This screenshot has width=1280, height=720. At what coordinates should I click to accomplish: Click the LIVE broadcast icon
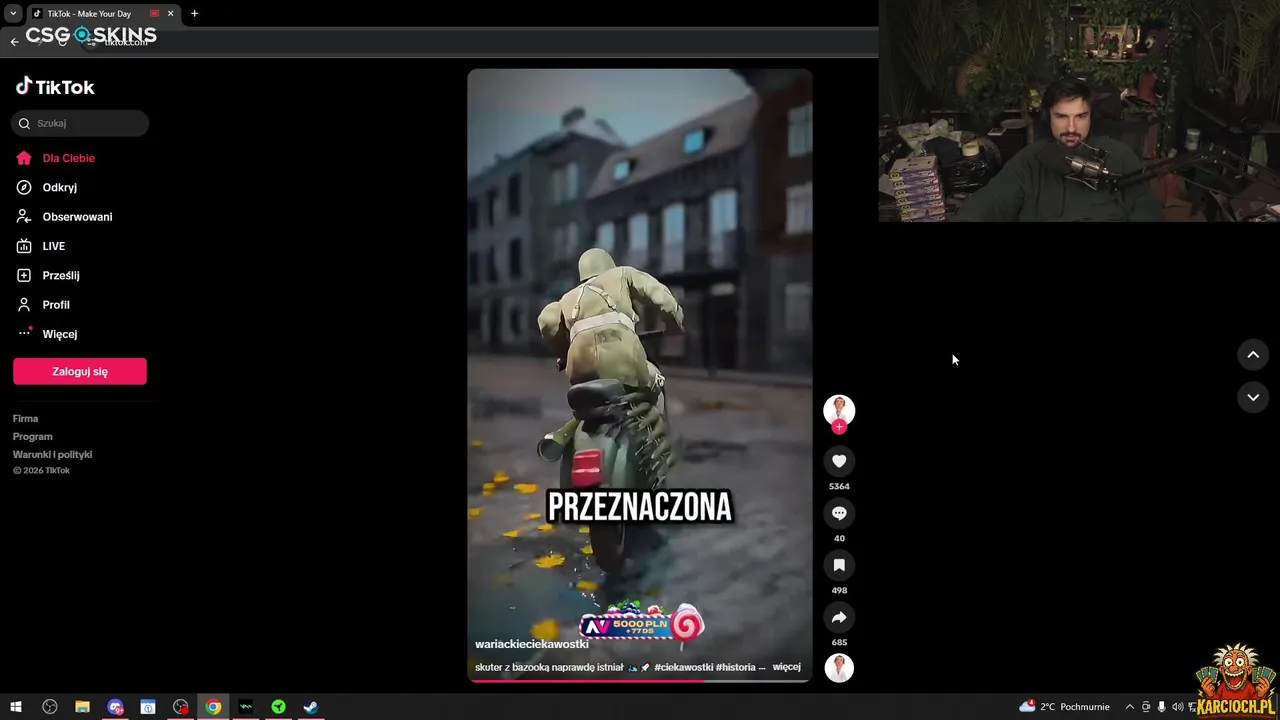(x=24, y=246)
